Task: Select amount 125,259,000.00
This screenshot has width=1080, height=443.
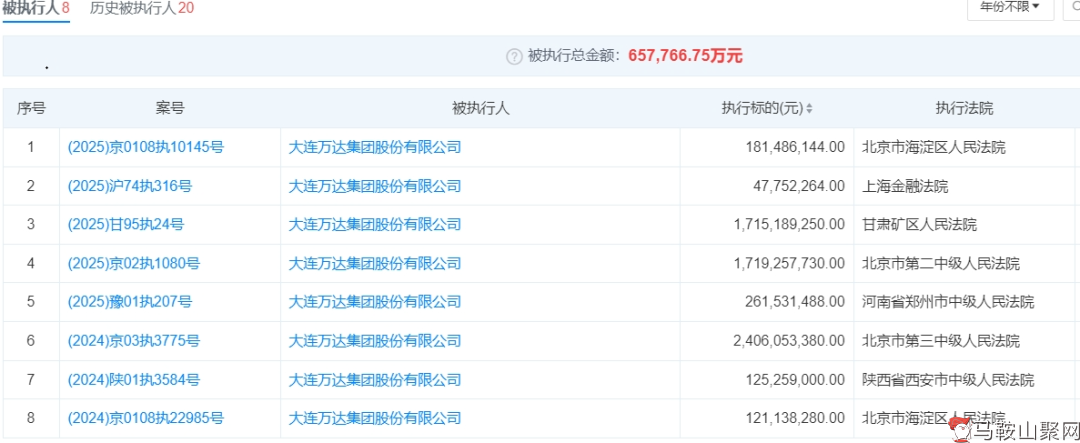Action: pos(795,380)
